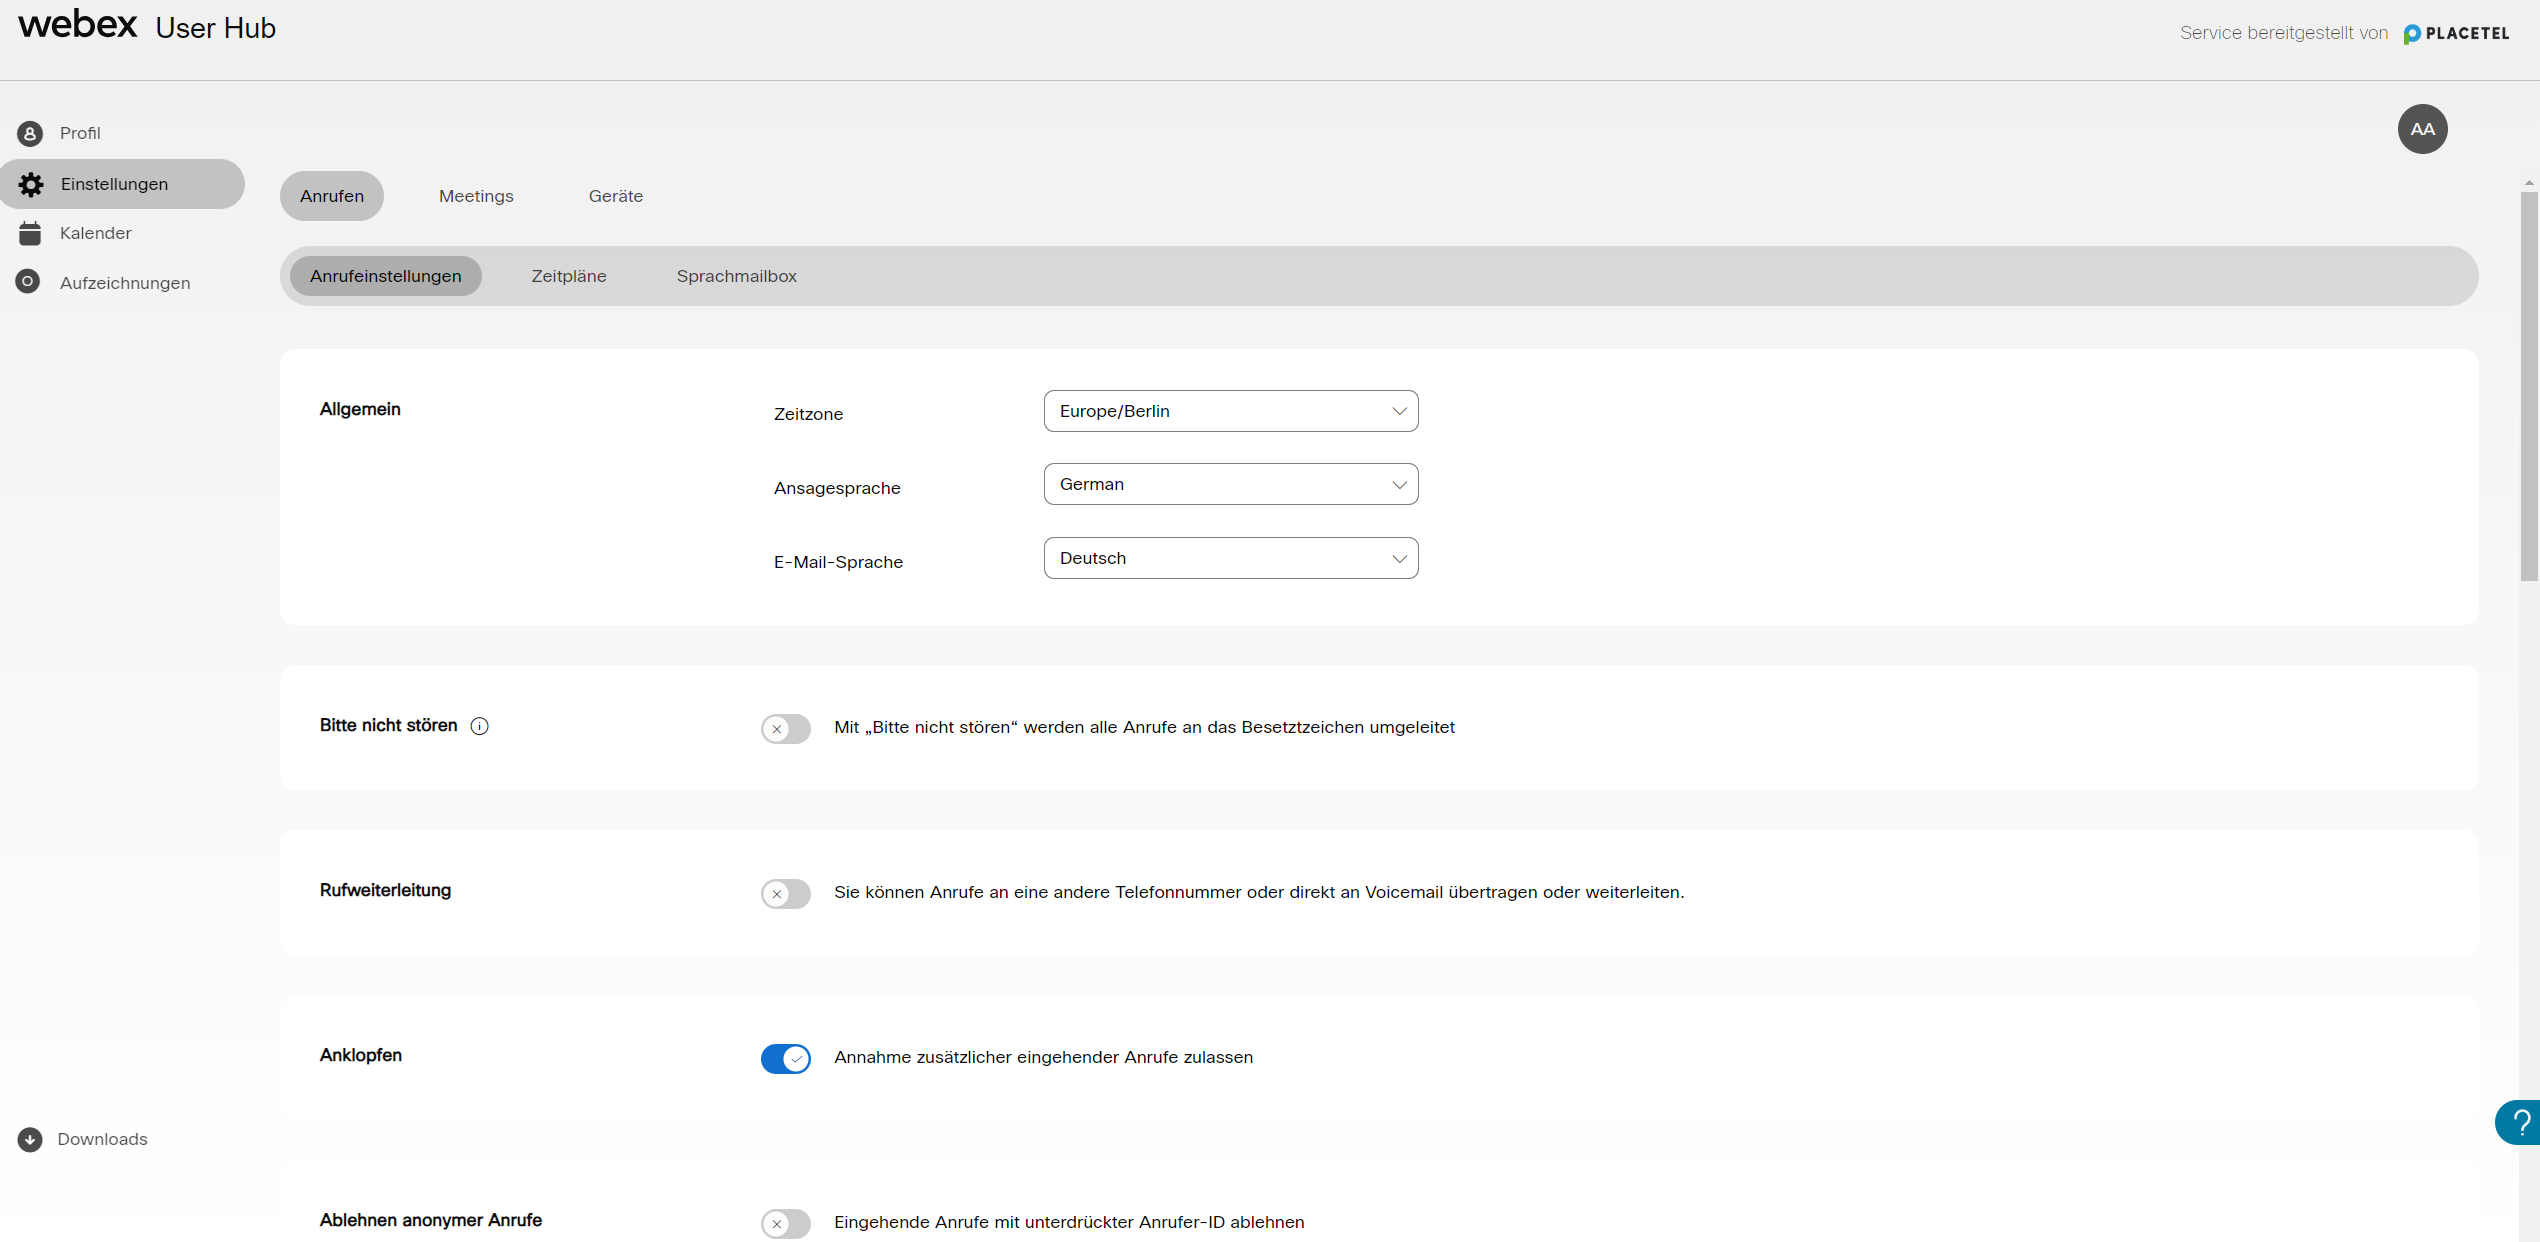The width and height of the screenshot is (2540, 1242).
Task: Click the Einstellungen gear icon
Action: (31, 184)
